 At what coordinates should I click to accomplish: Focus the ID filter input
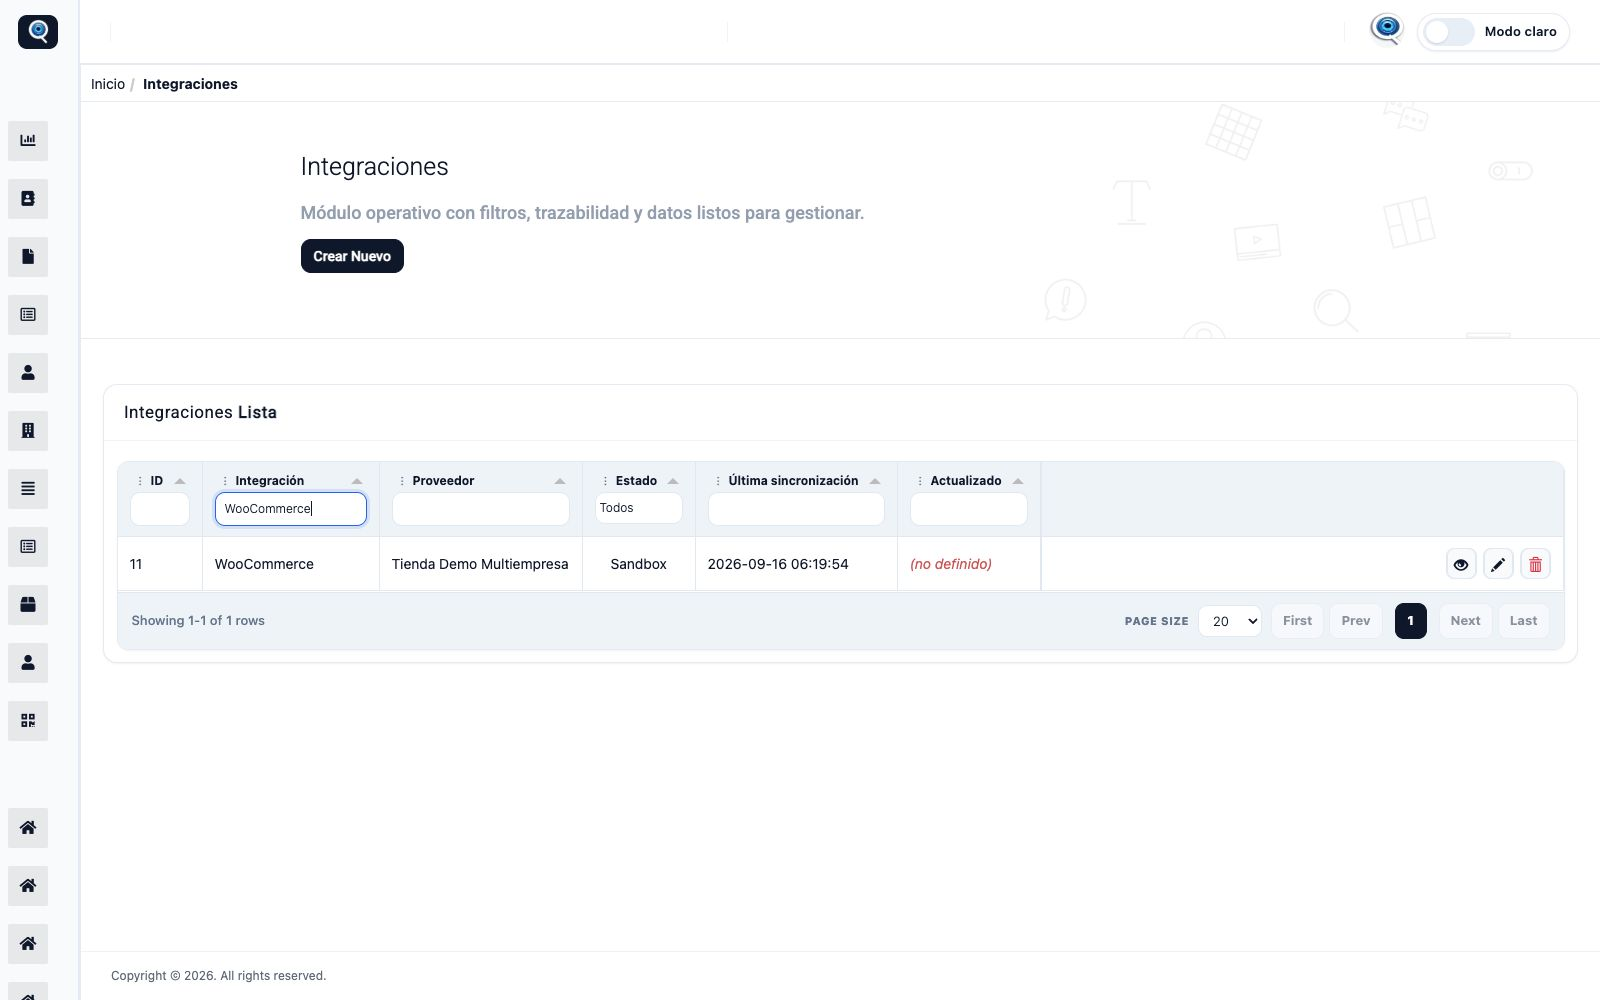tap(160, 509)
